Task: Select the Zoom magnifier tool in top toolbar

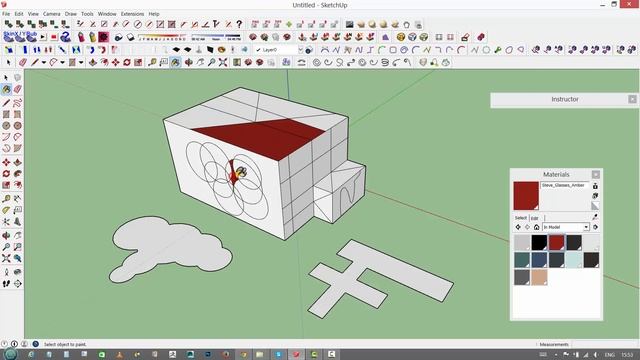Action: point(211,62)
